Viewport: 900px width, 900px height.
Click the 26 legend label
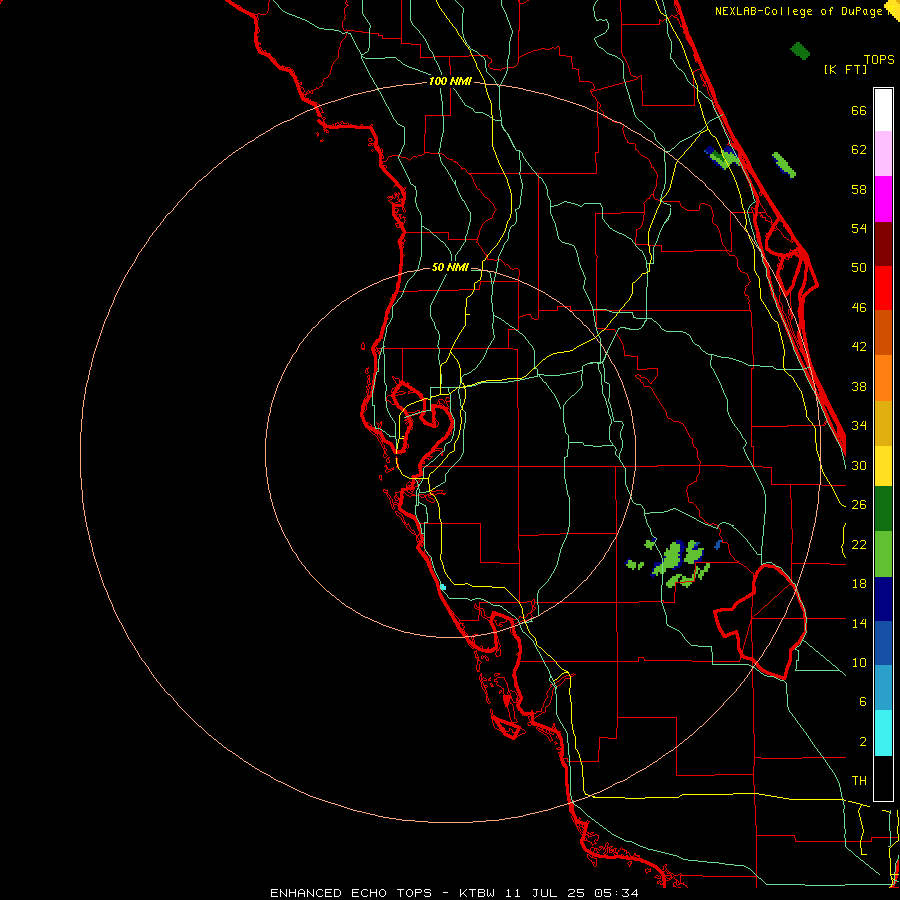pyautogui.click(x=859, y=505)
